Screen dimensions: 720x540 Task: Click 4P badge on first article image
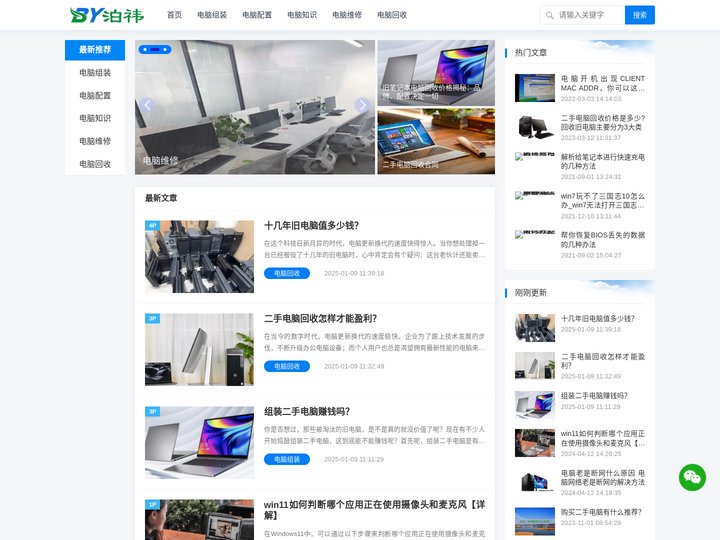point(152,225)
